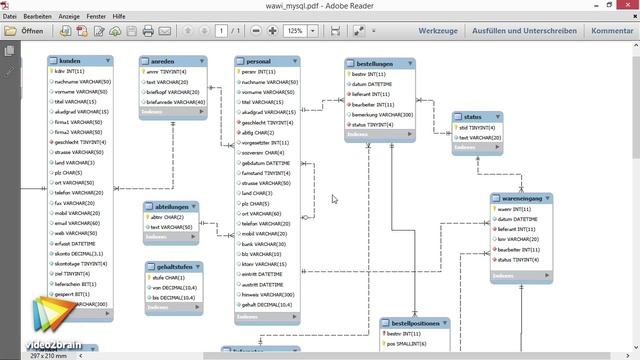Zoom in with the plus button
The height and width of the screenshot is (360, 640).
(x=273, y=31)
